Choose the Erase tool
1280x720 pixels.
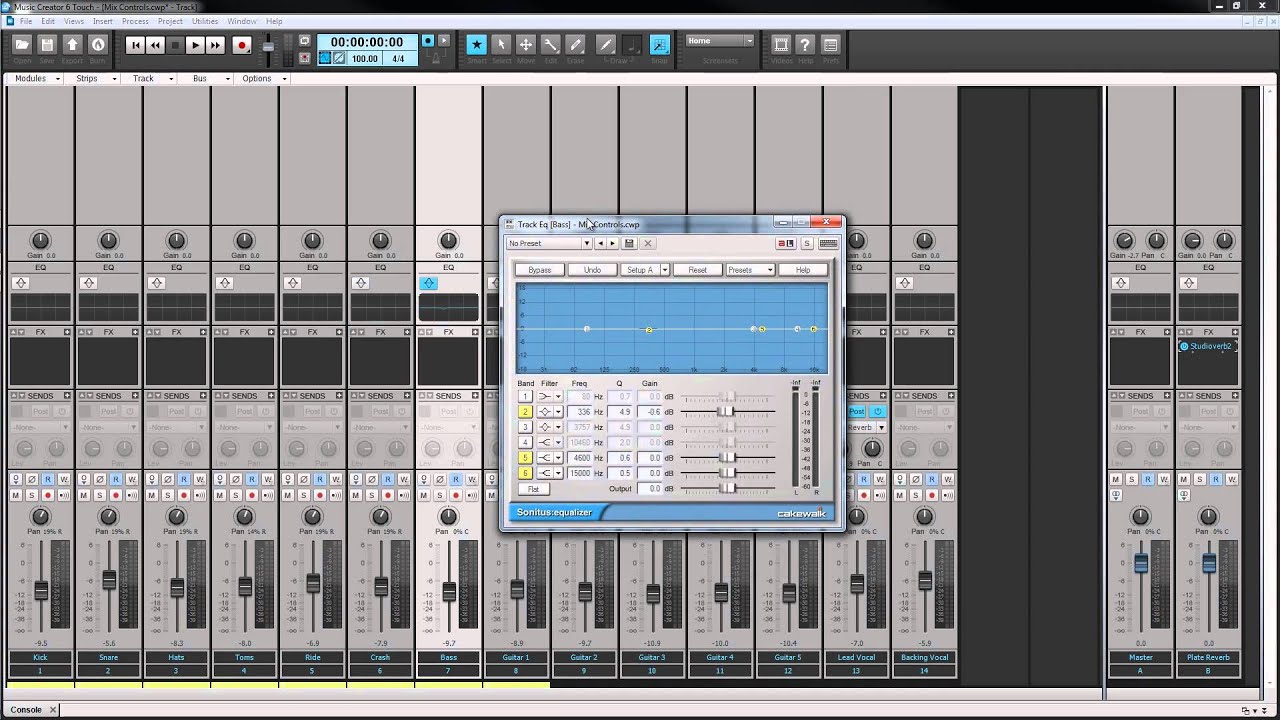(575, 44)
